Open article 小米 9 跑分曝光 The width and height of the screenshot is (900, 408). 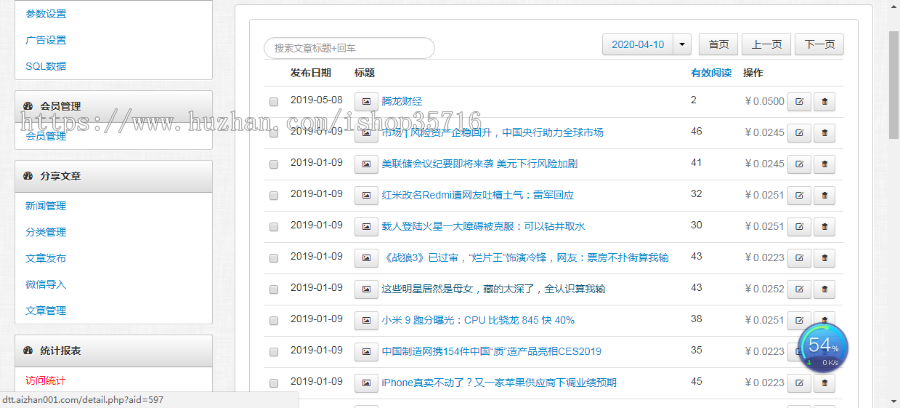pos(478,320)
